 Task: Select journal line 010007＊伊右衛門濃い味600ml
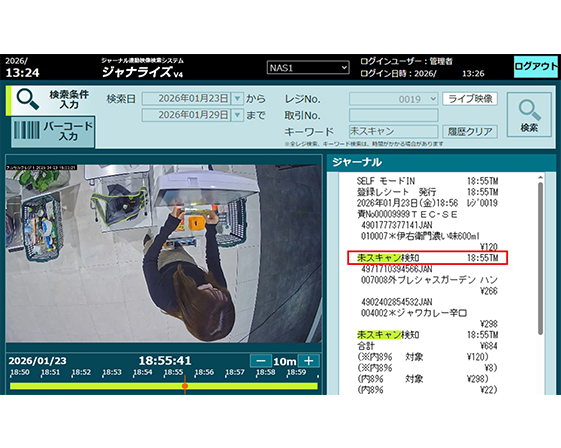420,236
